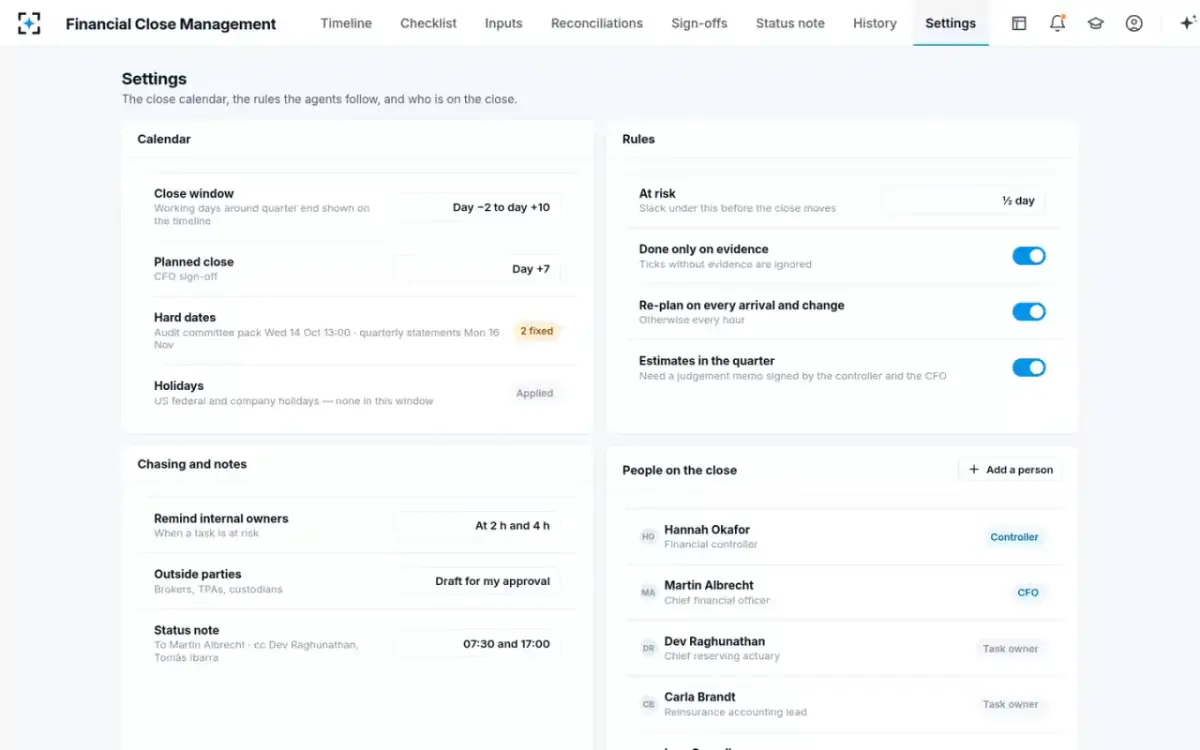This screenshot has height=750, width=1200.
Task: Click Reinsurance accounting lead subtitle
Action: pyautogui.click(x=735, y=712)
